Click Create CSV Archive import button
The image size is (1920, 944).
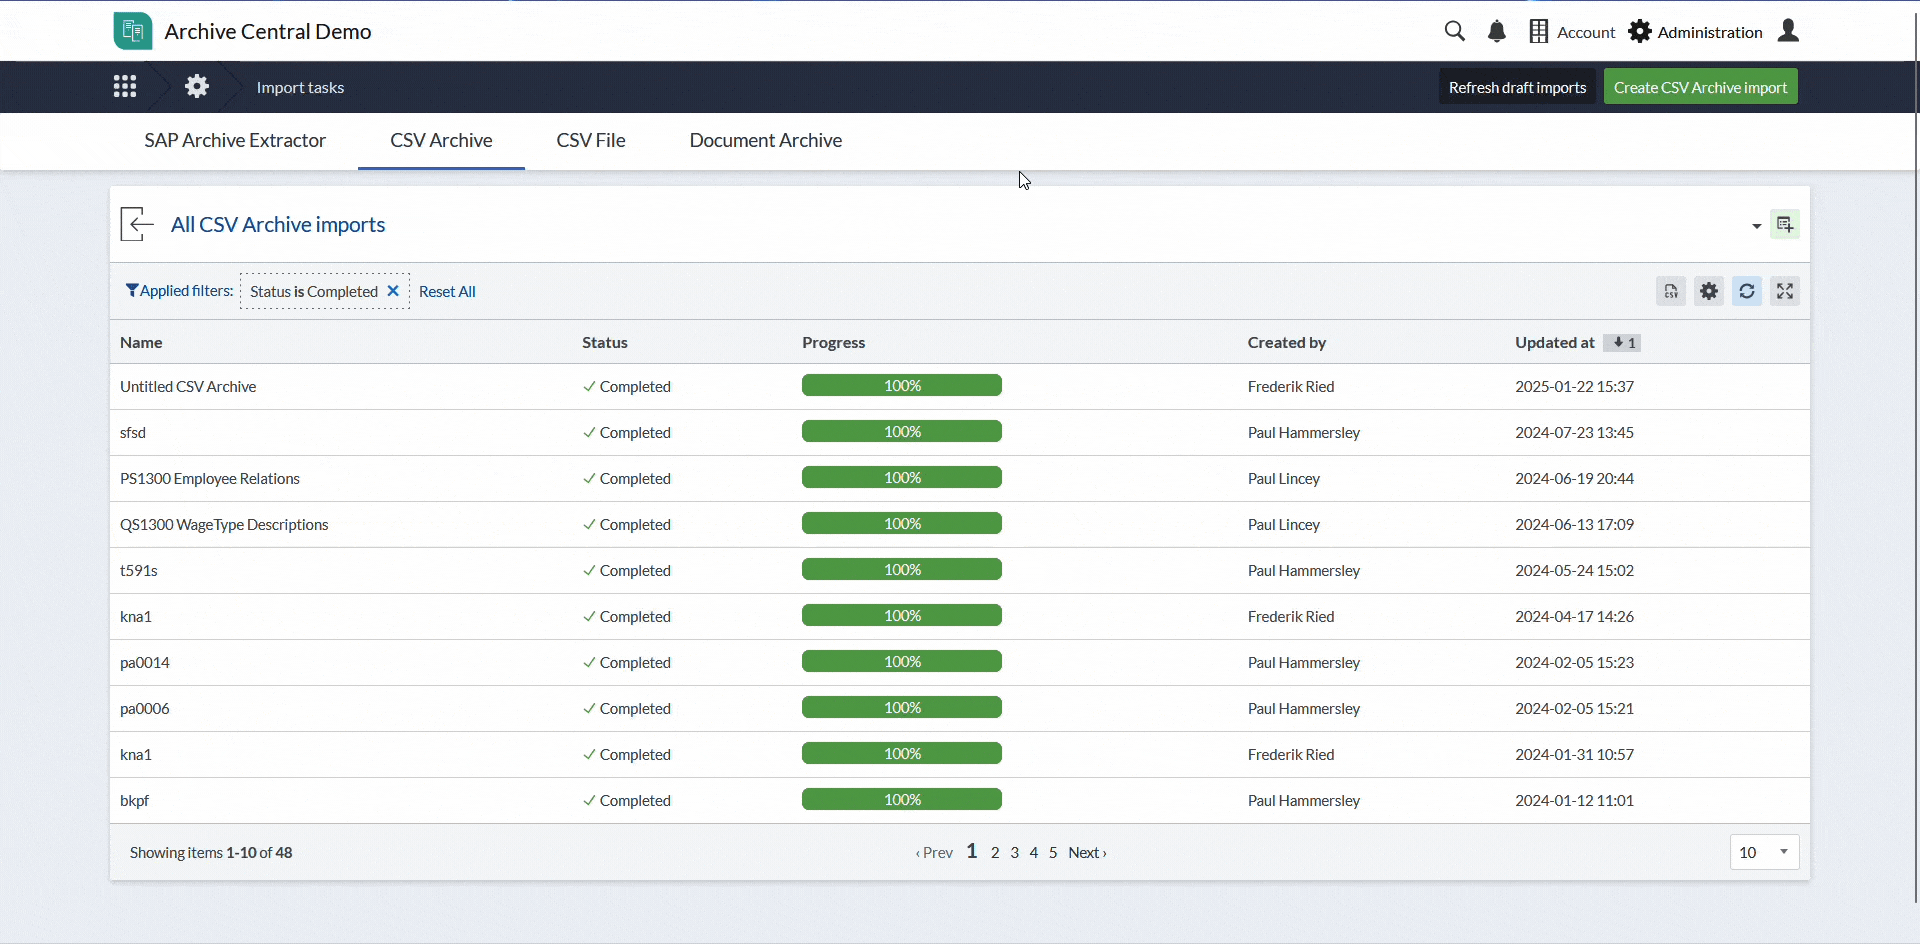click(1700, 87)
